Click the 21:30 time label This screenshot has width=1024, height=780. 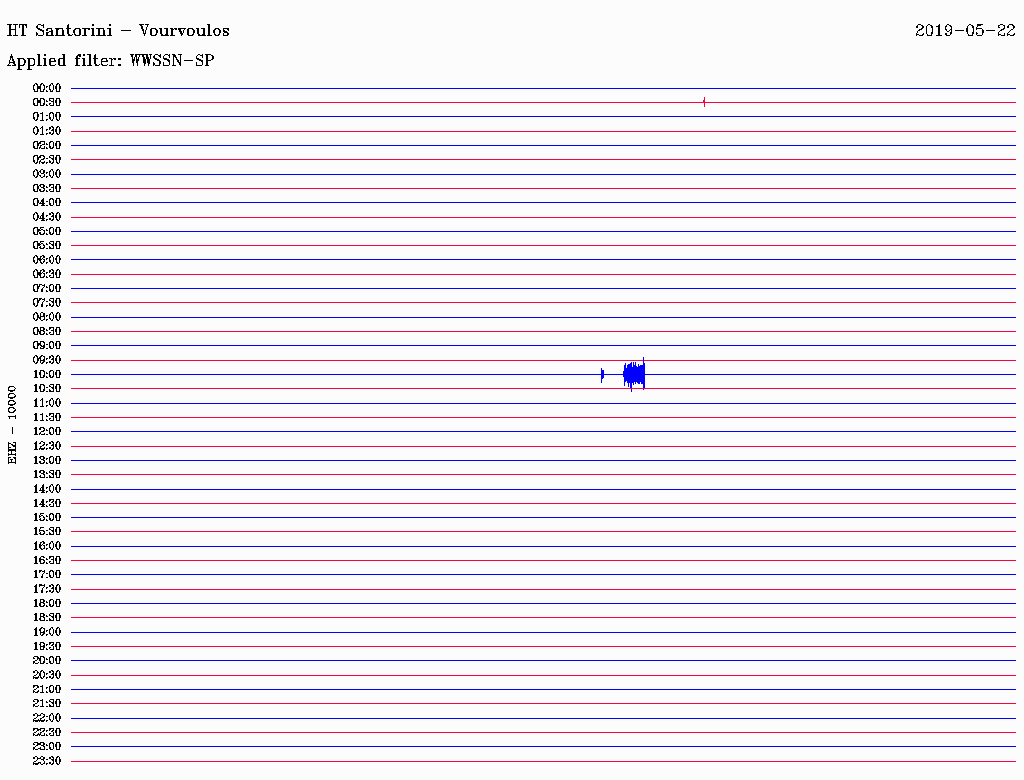tap(47, 704)
